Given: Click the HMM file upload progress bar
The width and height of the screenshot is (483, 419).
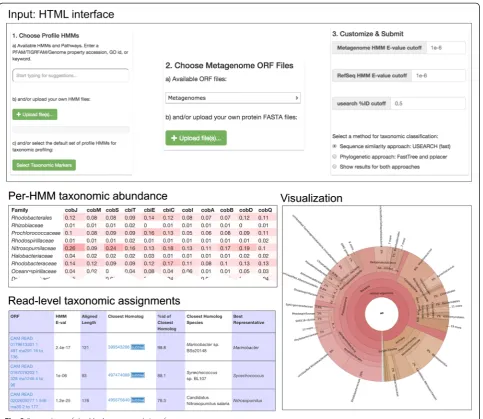Looking at the screenshot, I should 71,129.
